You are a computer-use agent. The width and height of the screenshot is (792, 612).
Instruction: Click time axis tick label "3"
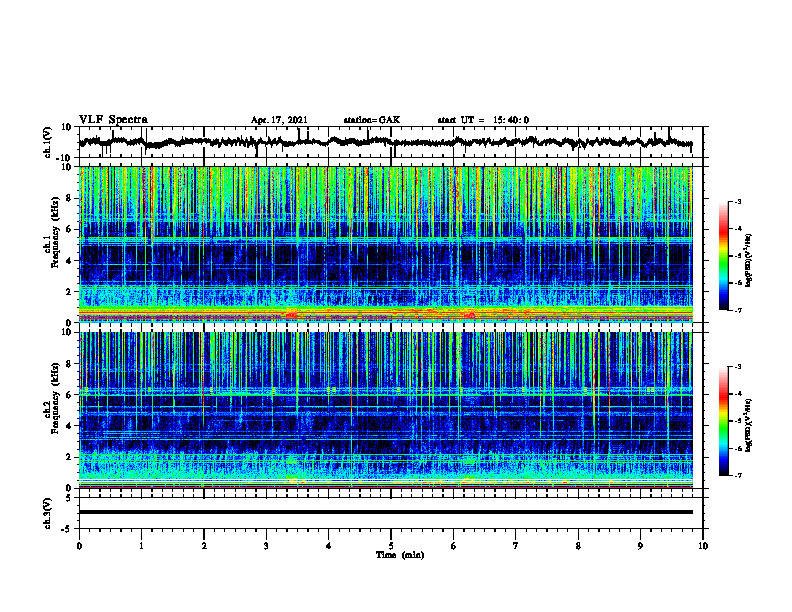click(x=266, y=546)
